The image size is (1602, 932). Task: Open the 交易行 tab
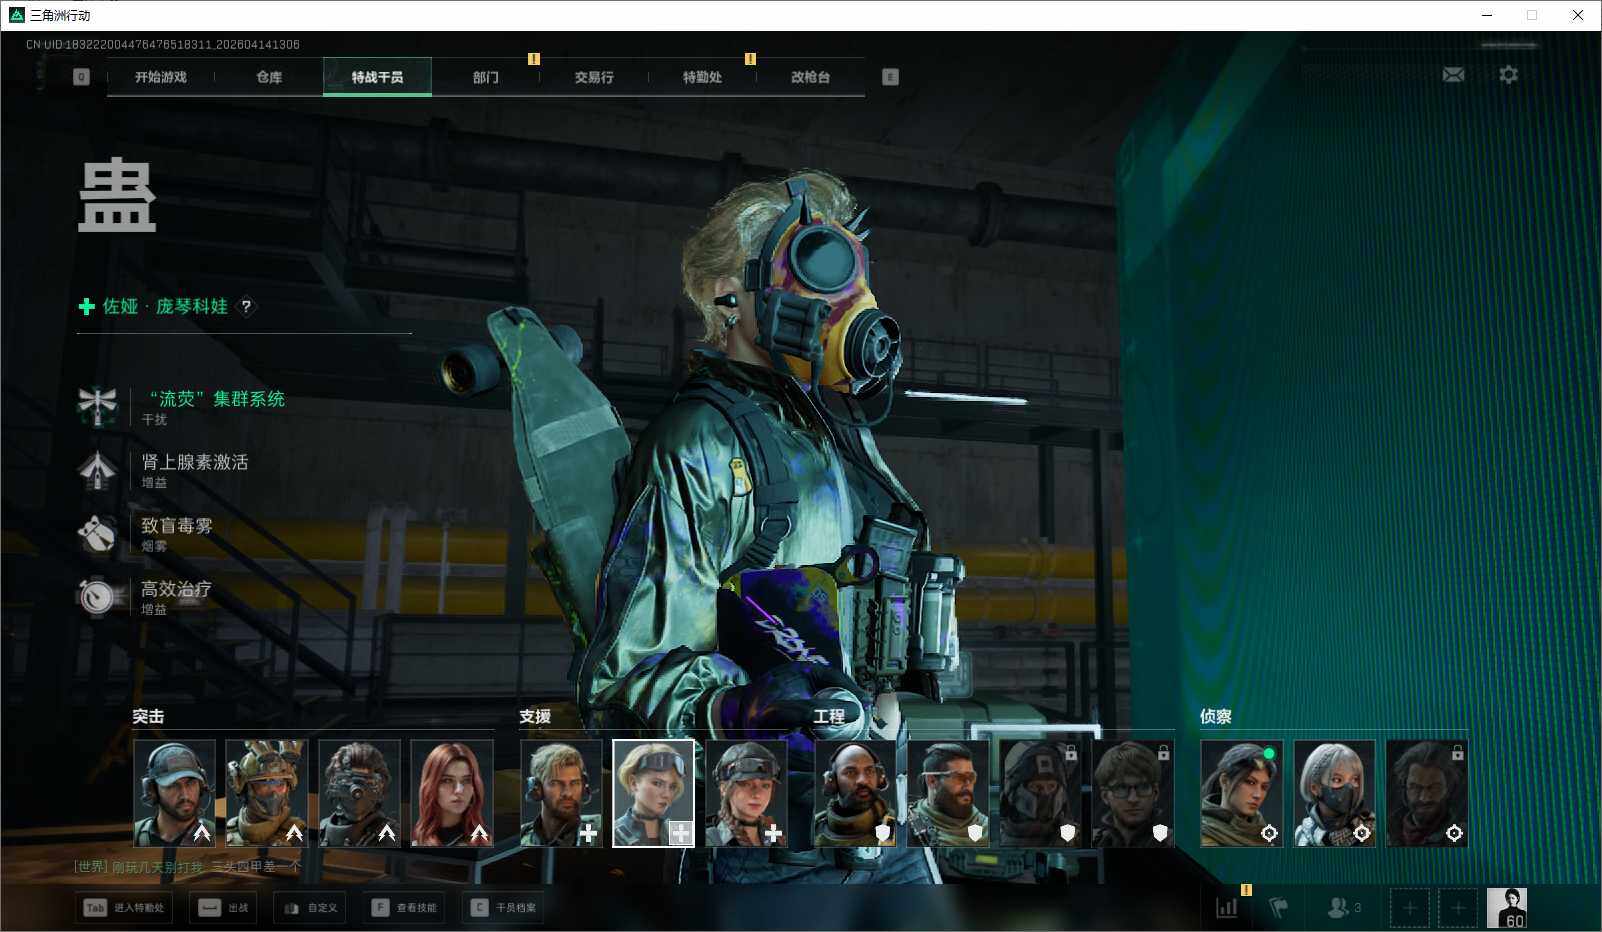click(594, 77)
